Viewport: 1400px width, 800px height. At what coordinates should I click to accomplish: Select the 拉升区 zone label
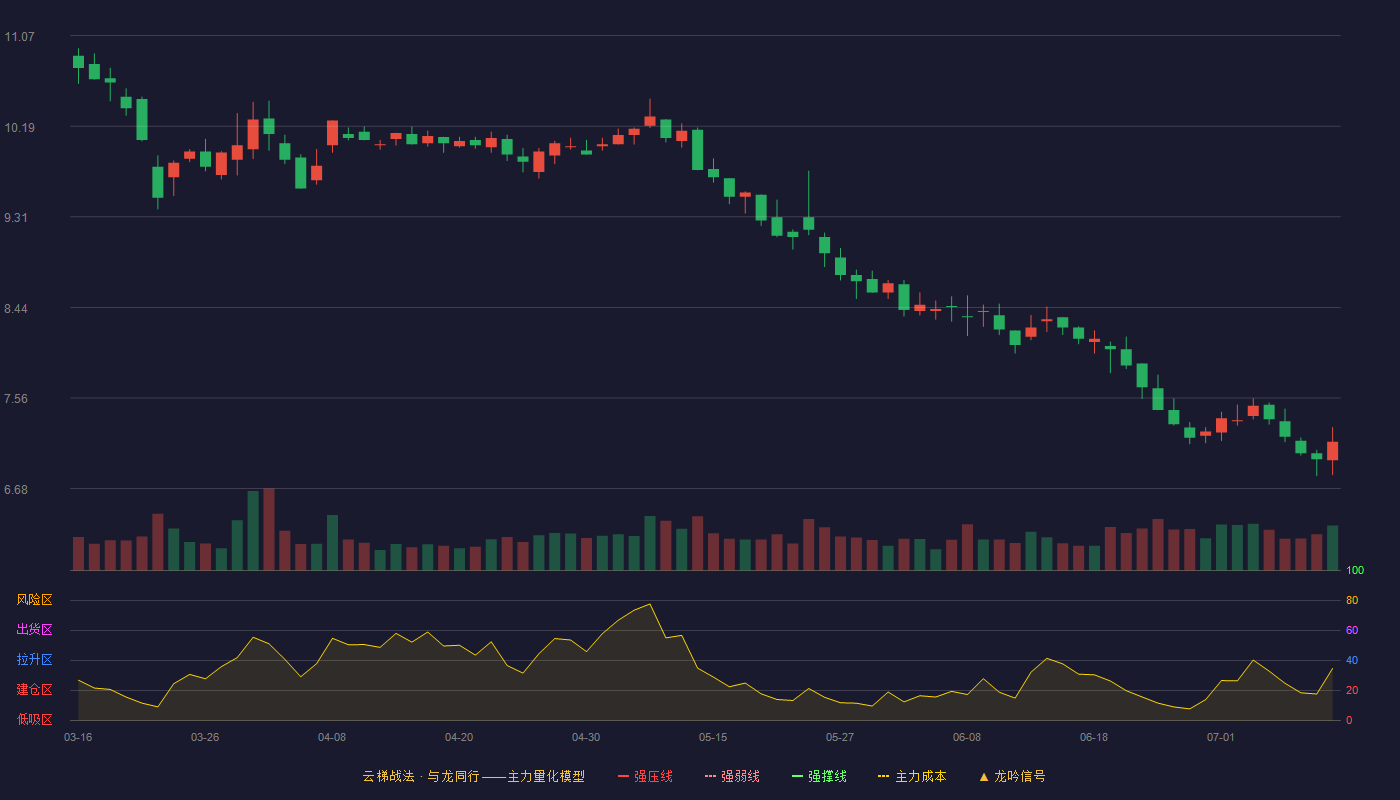coord(34,660)
